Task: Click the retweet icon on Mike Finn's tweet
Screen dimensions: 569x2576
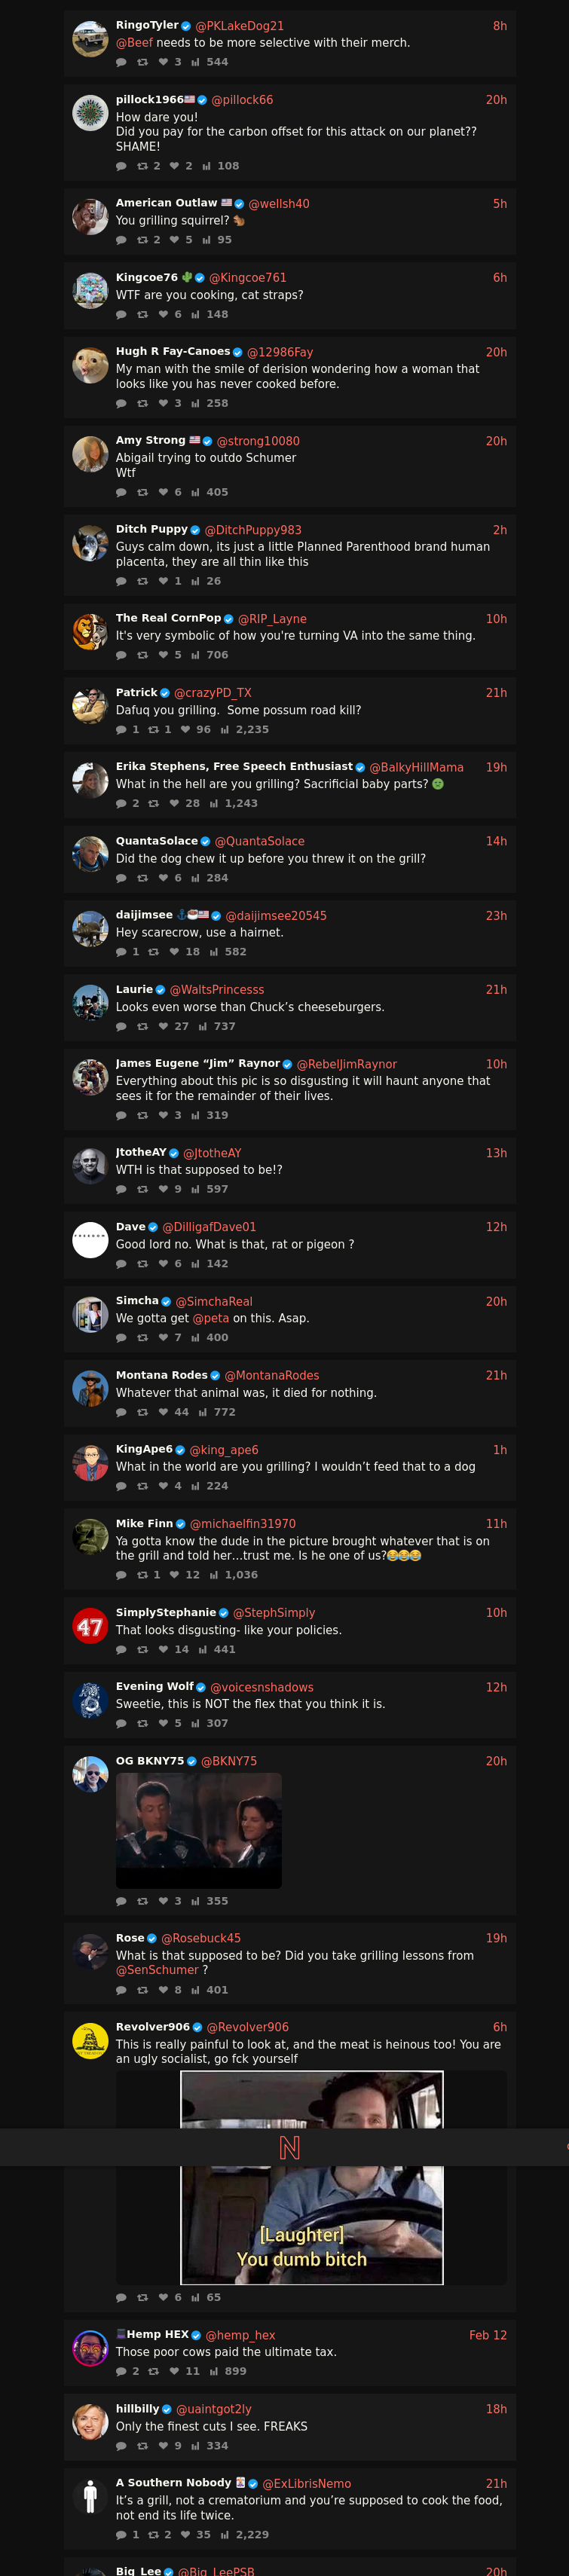Action: tap(142, 1574)
